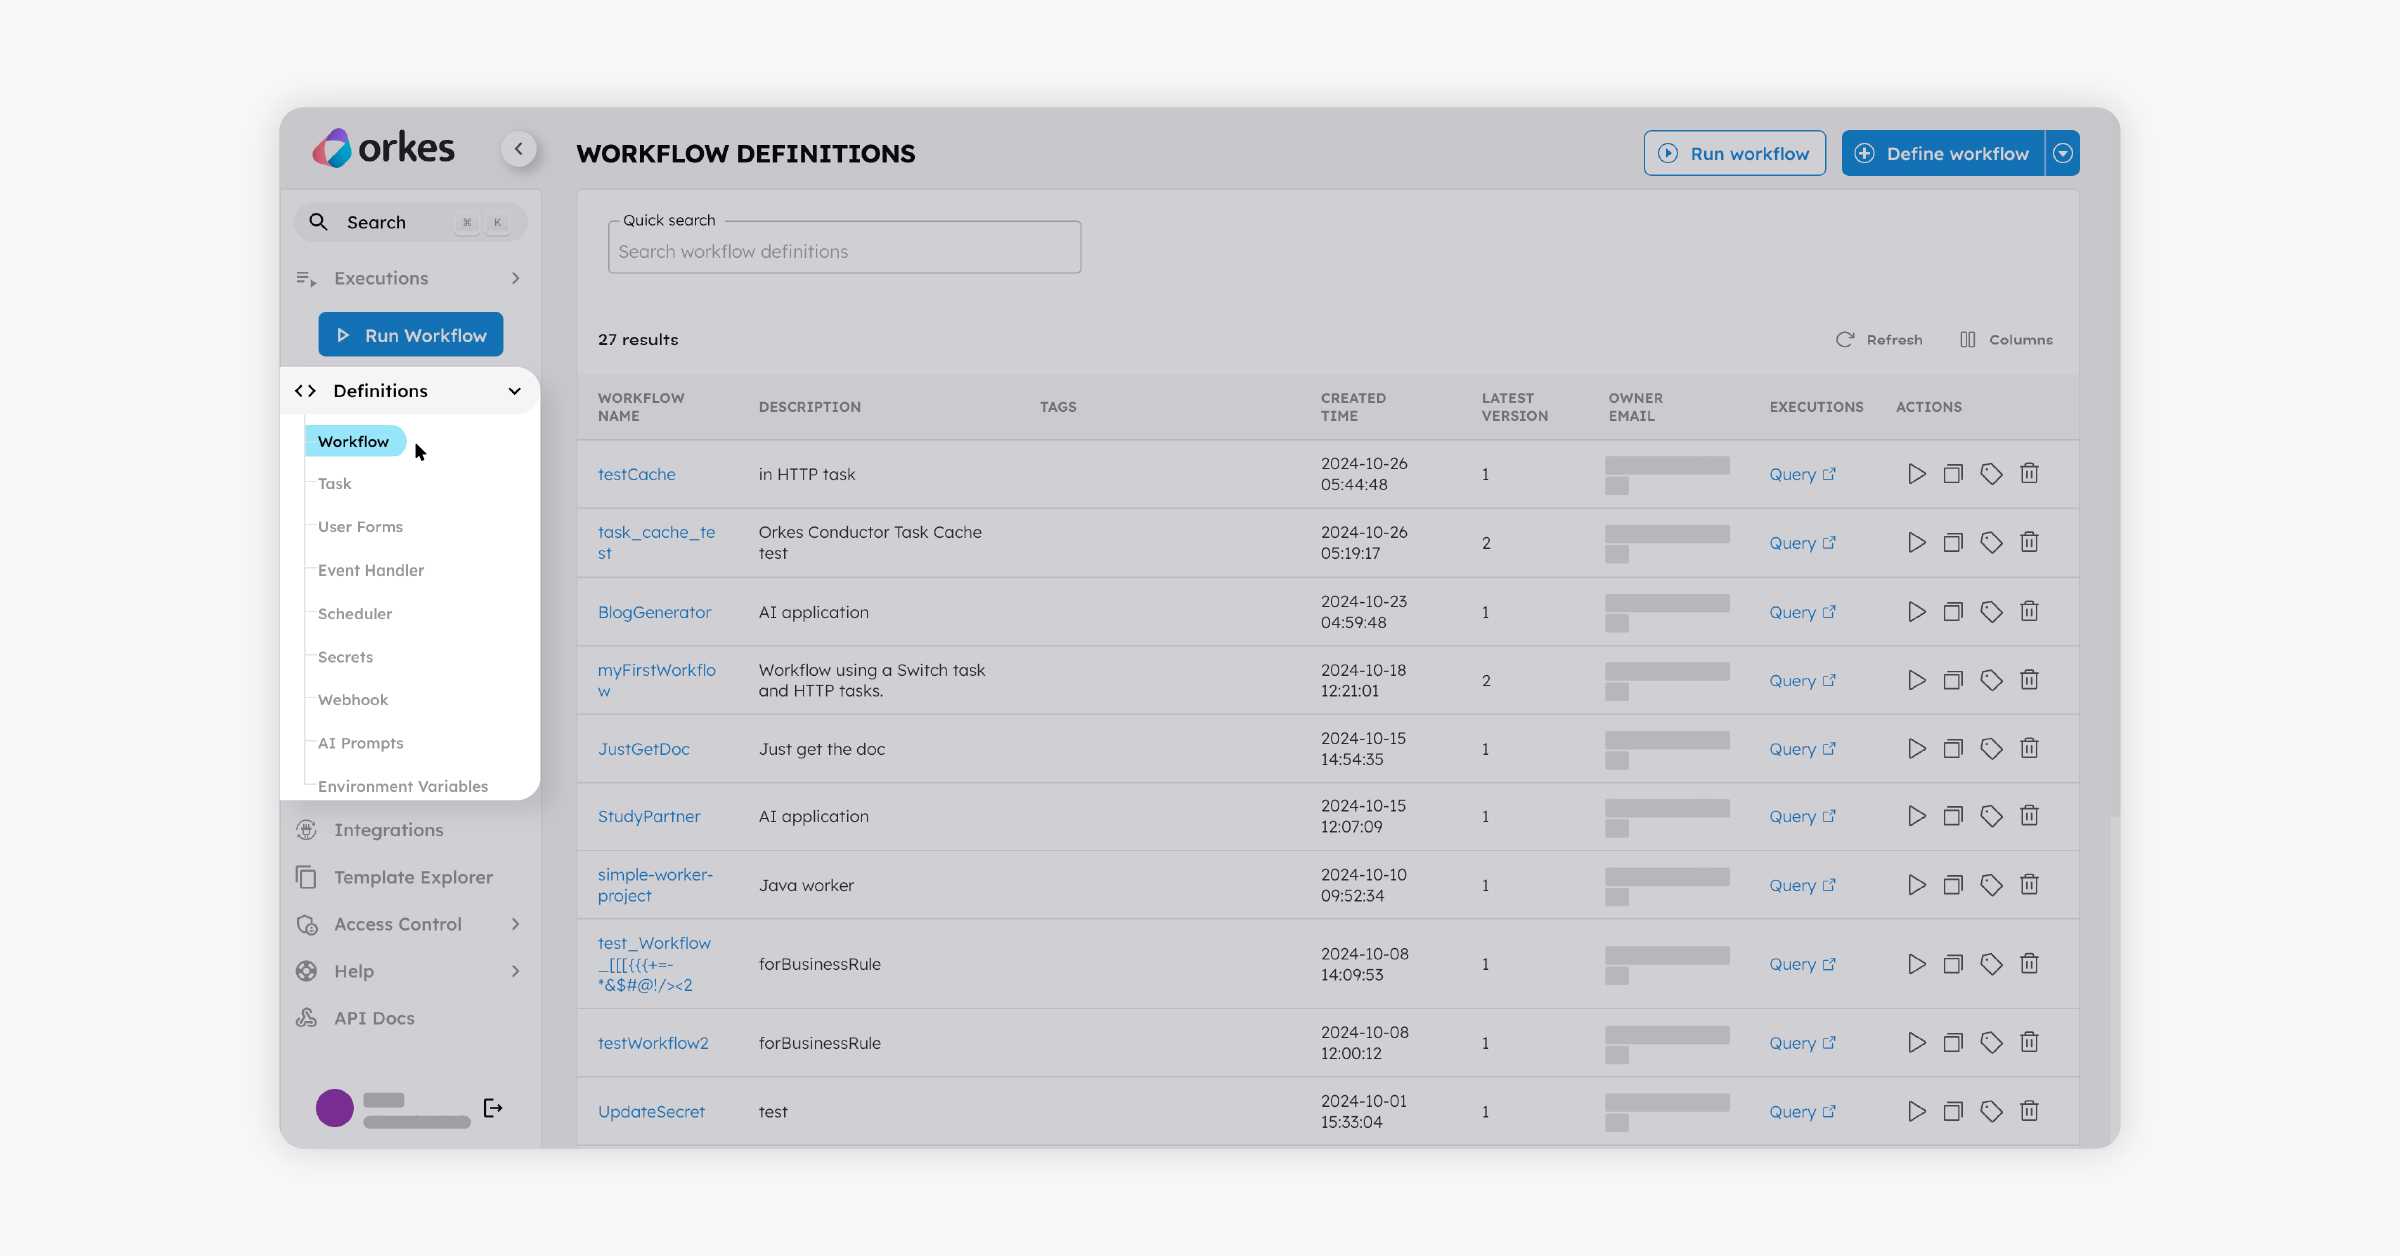Open the testCache workflow link
The width and height of the screenshot is (2400, 1256).
pyautogui.click(x=637, y=474)
